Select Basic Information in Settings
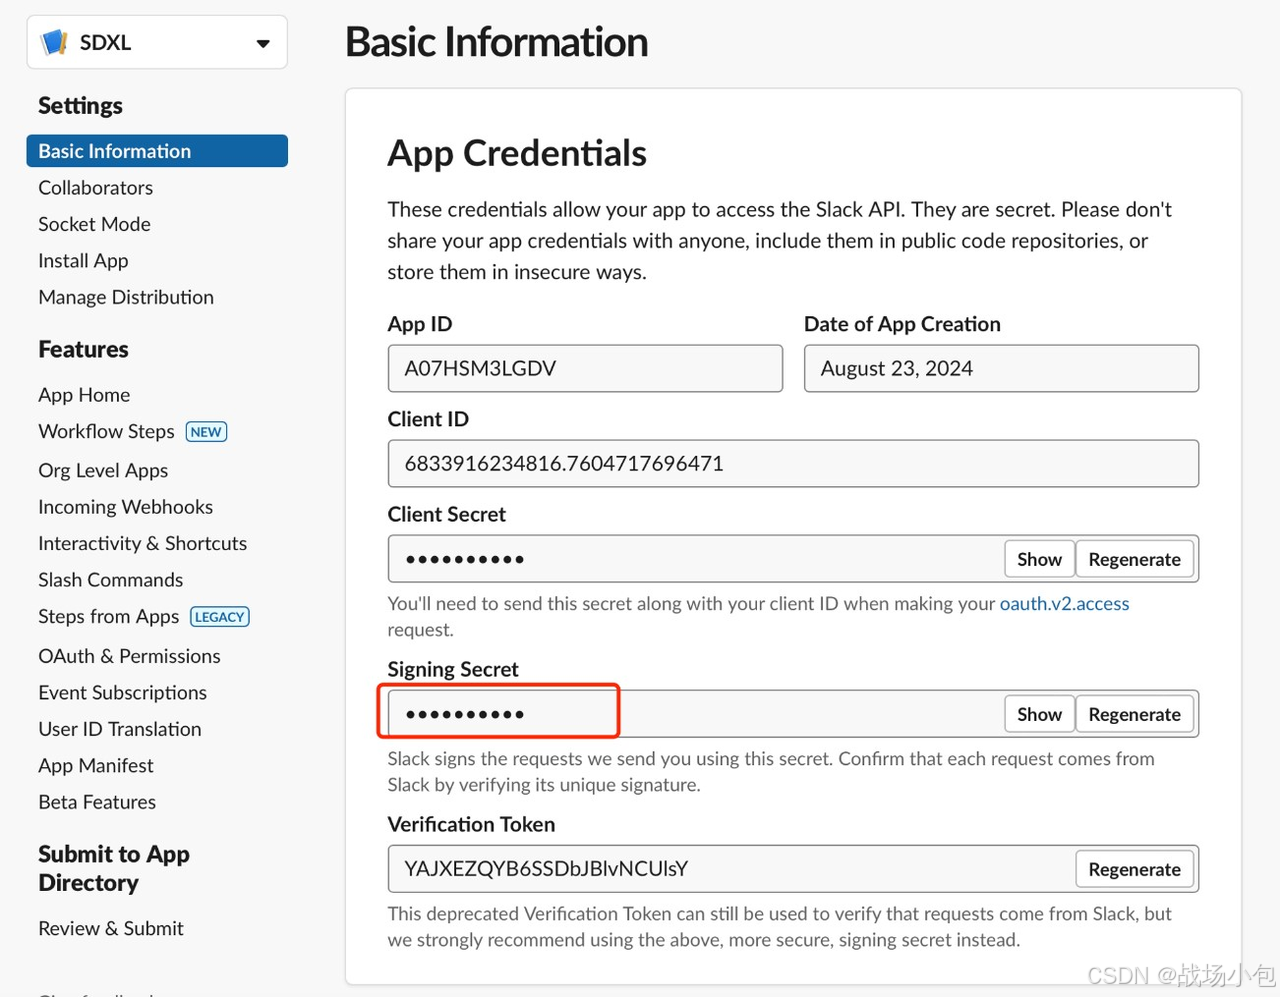The height and width of the screenshot is (997, 1280). 157,151
